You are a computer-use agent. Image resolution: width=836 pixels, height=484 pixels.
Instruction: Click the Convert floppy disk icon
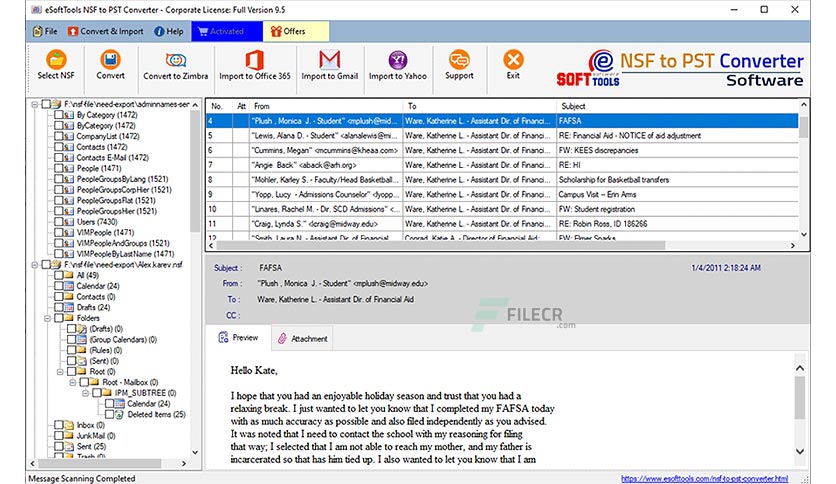[x=110, y=59]
